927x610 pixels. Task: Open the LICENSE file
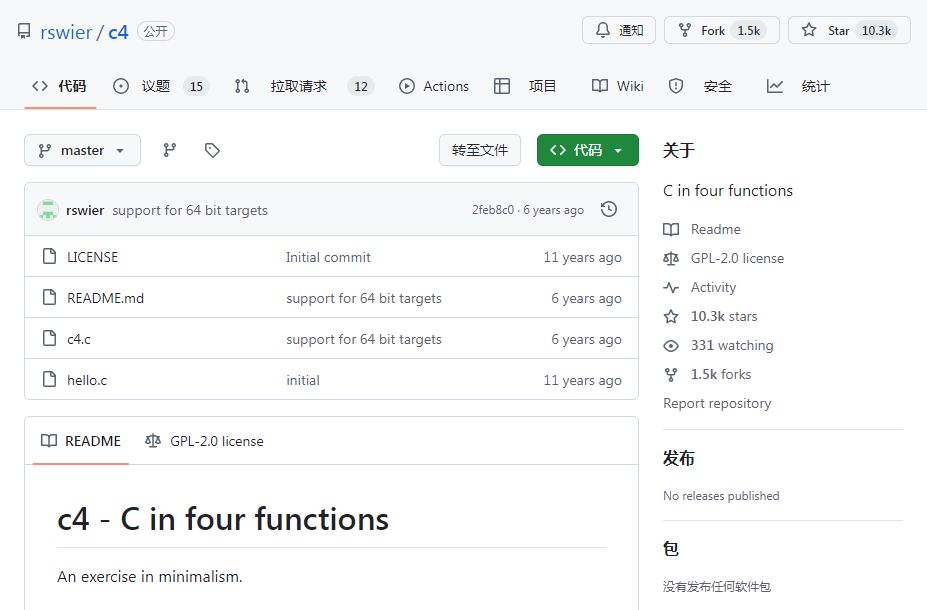[92, 257]
